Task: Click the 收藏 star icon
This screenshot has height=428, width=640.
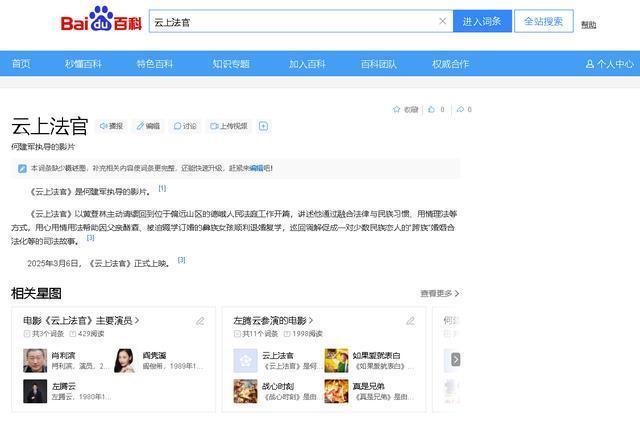Action: click(396, 109)
